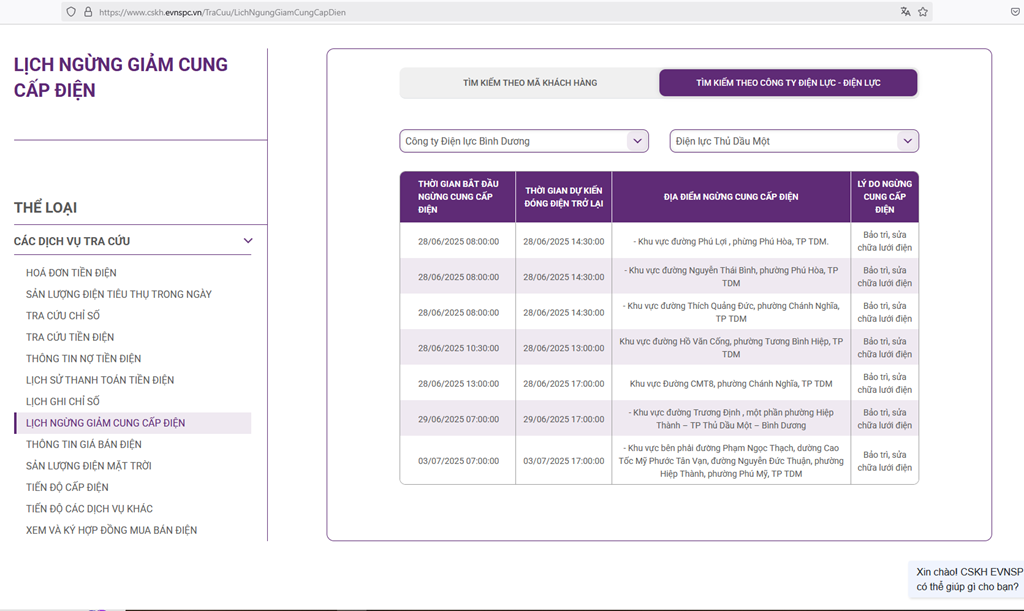Click the Thể loại section heading
Image resolution: width=1024 pixels, height=611 pixels.
45,208
